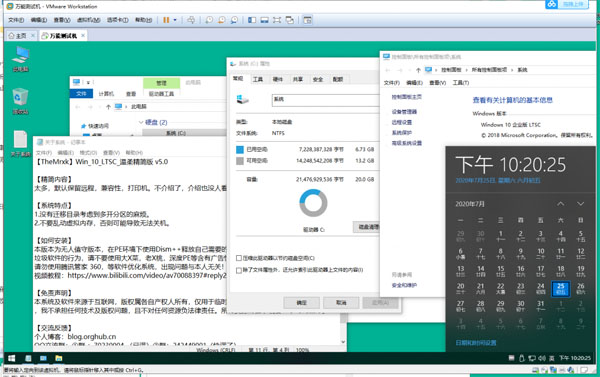Viewport: 600px width, 377px height.
Task: Toggle the allow file content indexing checkbox
Action: click(x=239, y=270)
